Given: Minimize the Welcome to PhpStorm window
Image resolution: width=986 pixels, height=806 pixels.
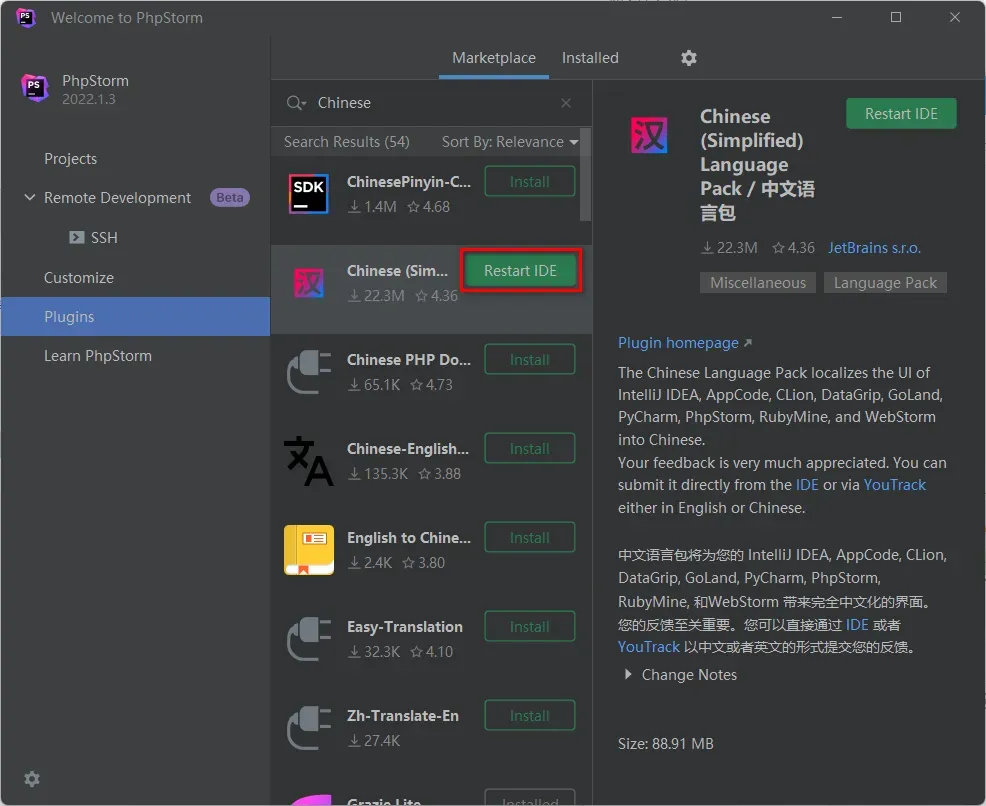Looking at the screenshot, I should point(837,18).
